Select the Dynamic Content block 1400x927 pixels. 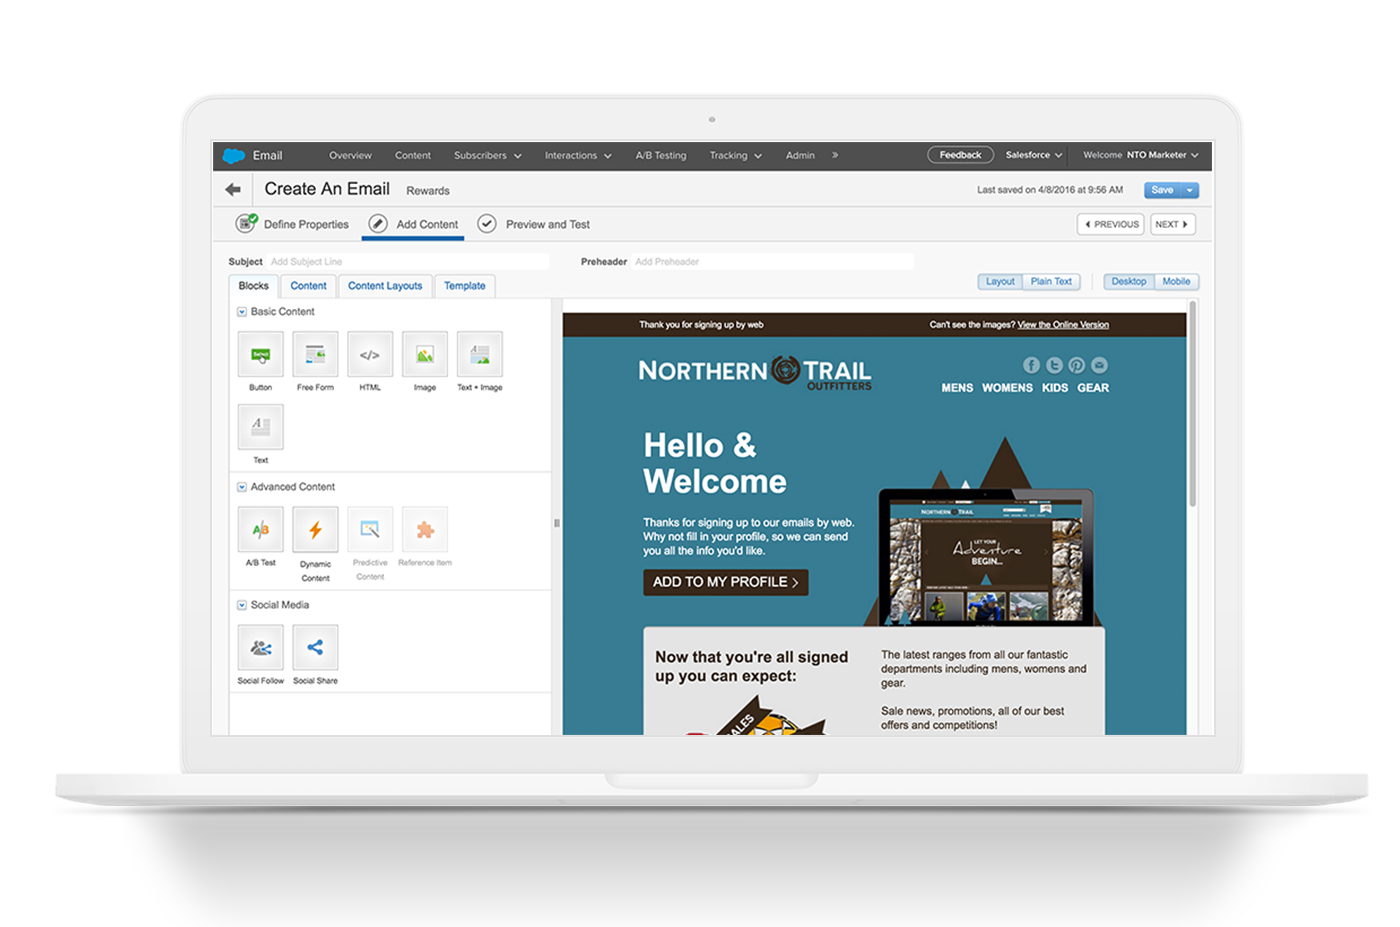[x=315, y=530]
